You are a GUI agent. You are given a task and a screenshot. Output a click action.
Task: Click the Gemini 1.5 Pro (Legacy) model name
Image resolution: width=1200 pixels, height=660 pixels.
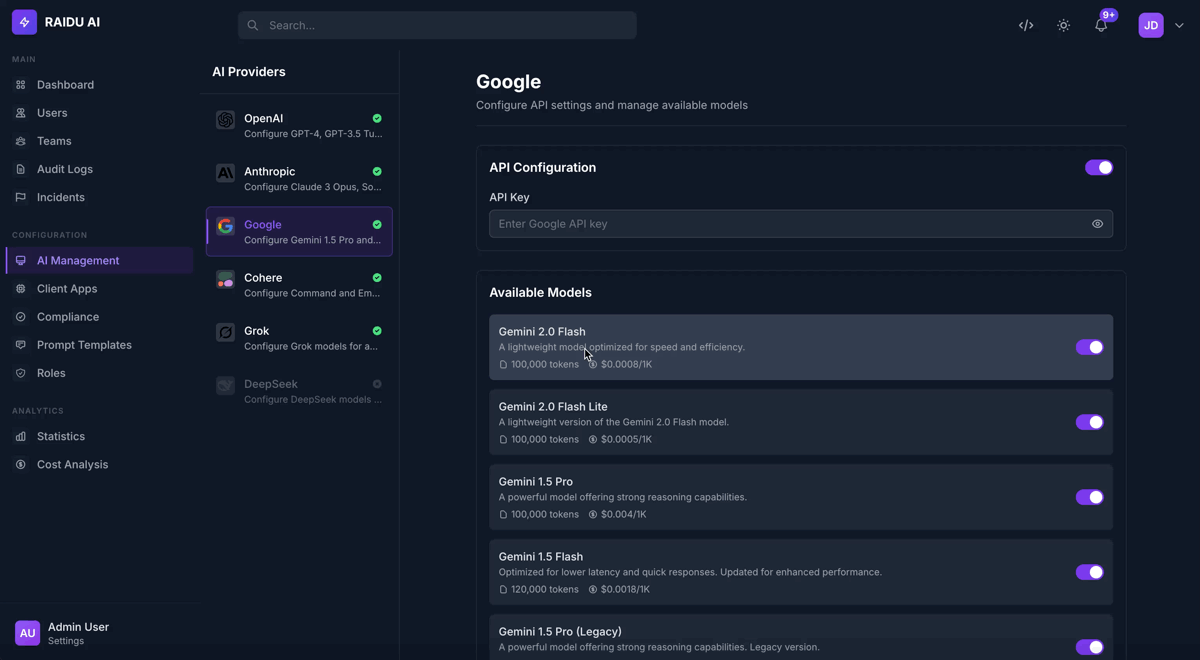[x=560, y=632]
